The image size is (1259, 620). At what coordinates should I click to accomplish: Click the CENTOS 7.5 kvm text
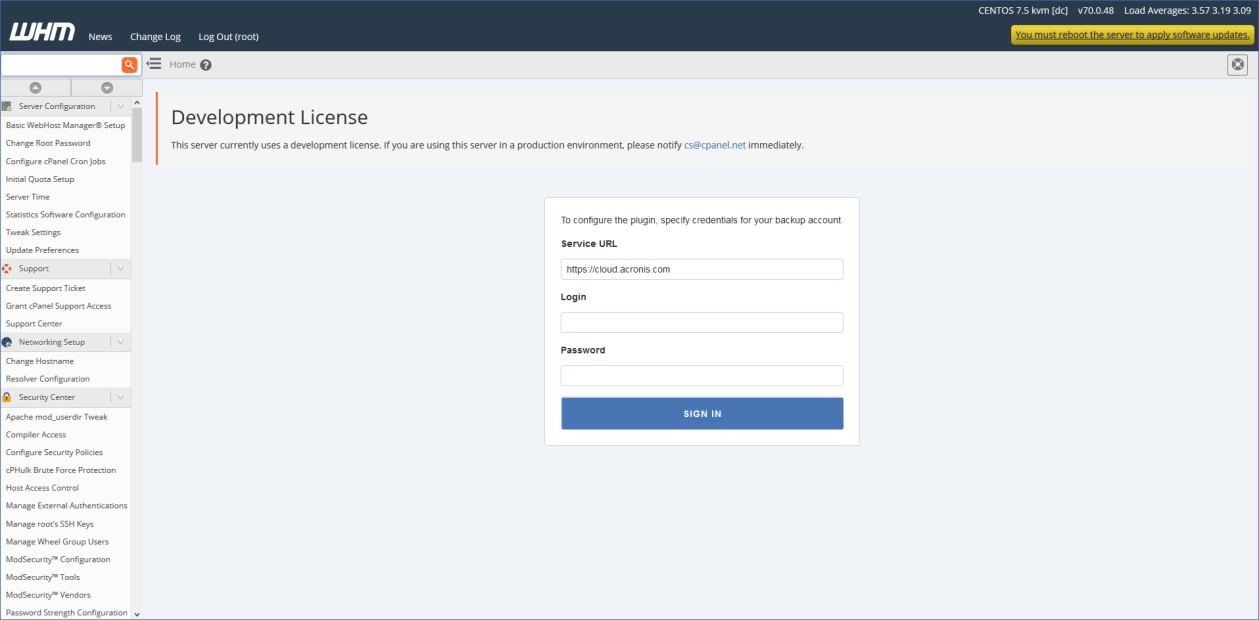(1023, 10)
